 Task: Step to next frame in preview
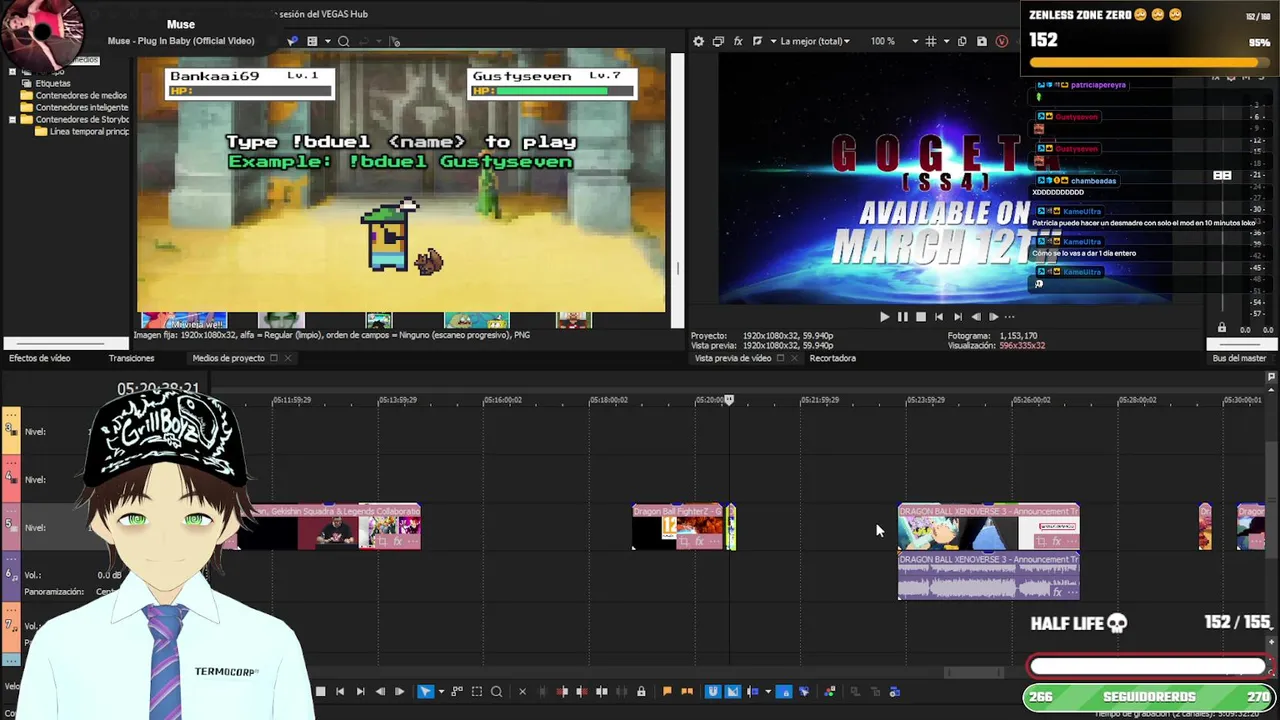[x=993, y=317]
